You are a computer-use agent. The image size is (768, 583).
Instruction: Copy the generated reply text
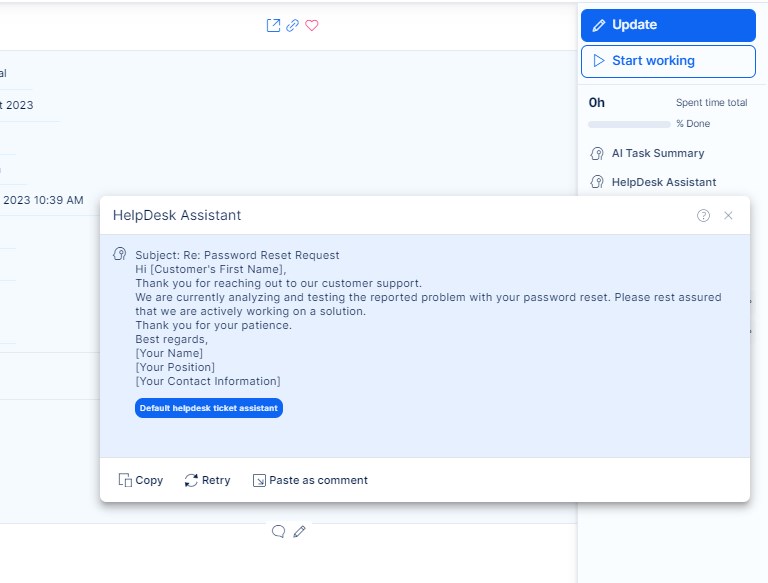141,480
